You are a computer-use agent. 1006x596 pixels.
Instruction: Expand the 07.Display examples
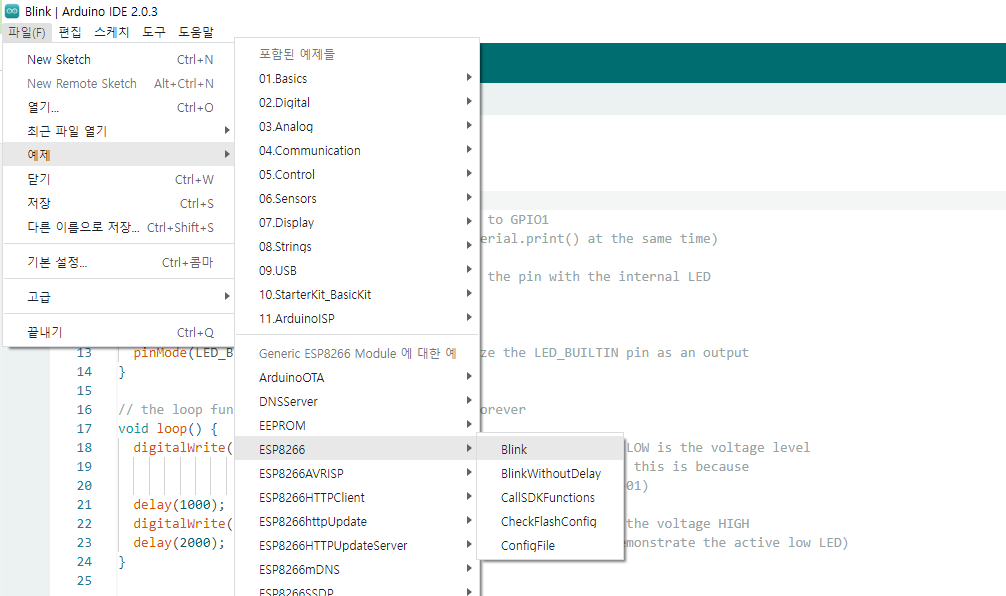[357, 223]
